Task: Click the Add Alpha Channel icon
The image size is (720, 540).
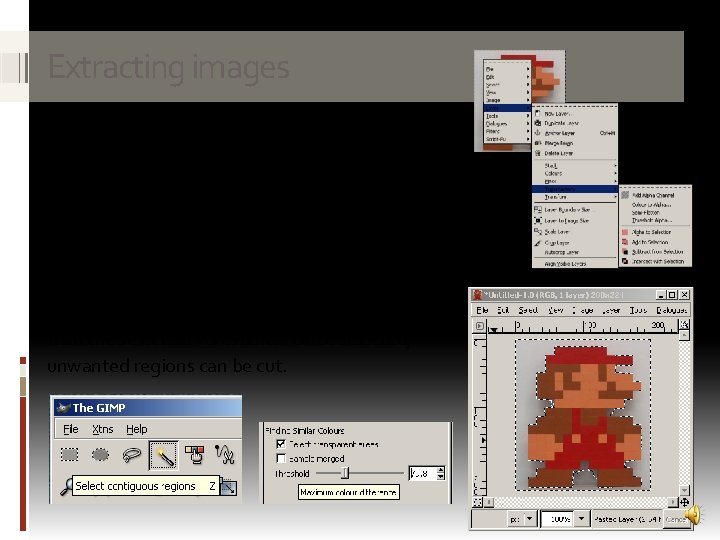Action: (625, 195)
